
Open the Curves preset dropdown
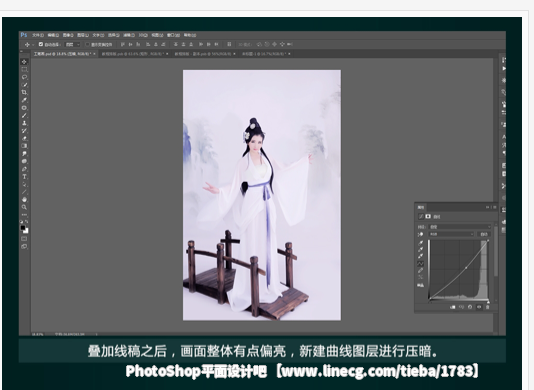click(459, 227)
